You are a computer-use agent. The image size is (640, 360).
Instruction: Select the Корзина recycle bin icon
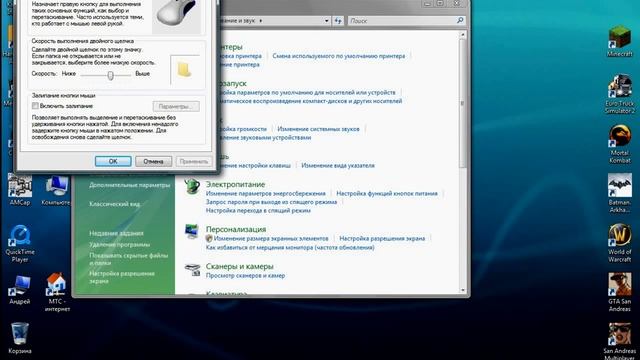point(20,338)
